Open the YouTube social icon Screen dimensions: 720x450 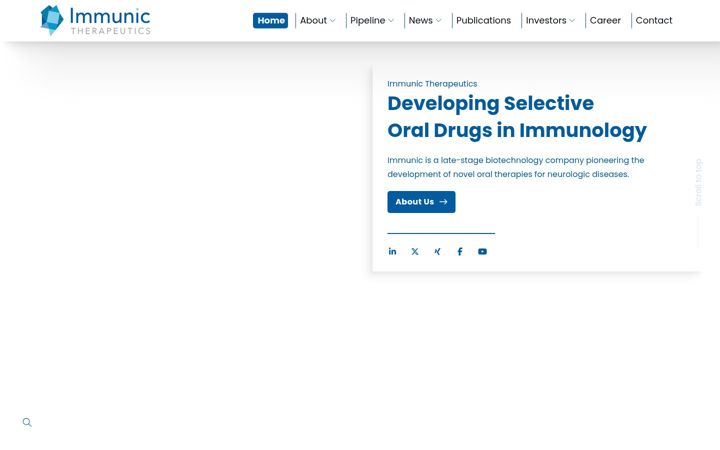click(482, 251)
